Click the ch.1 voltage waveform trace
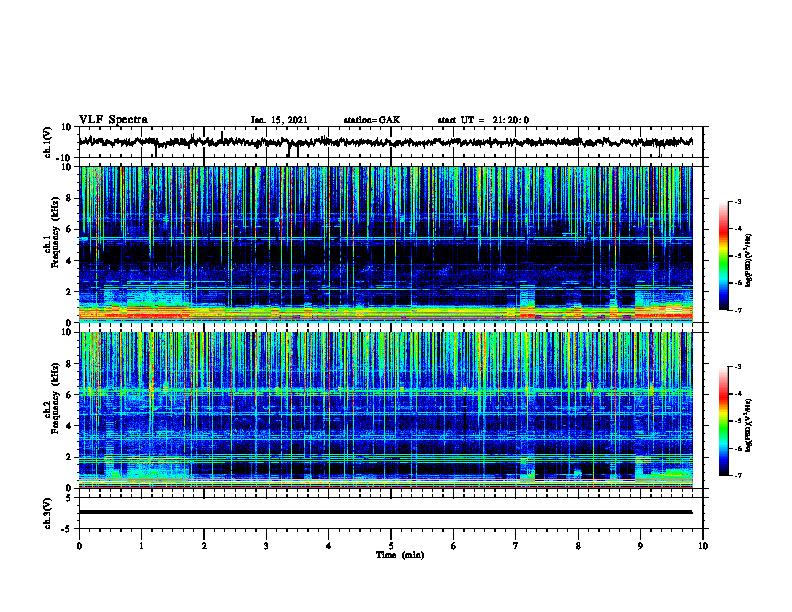792x612 pixels. [385, 142]
